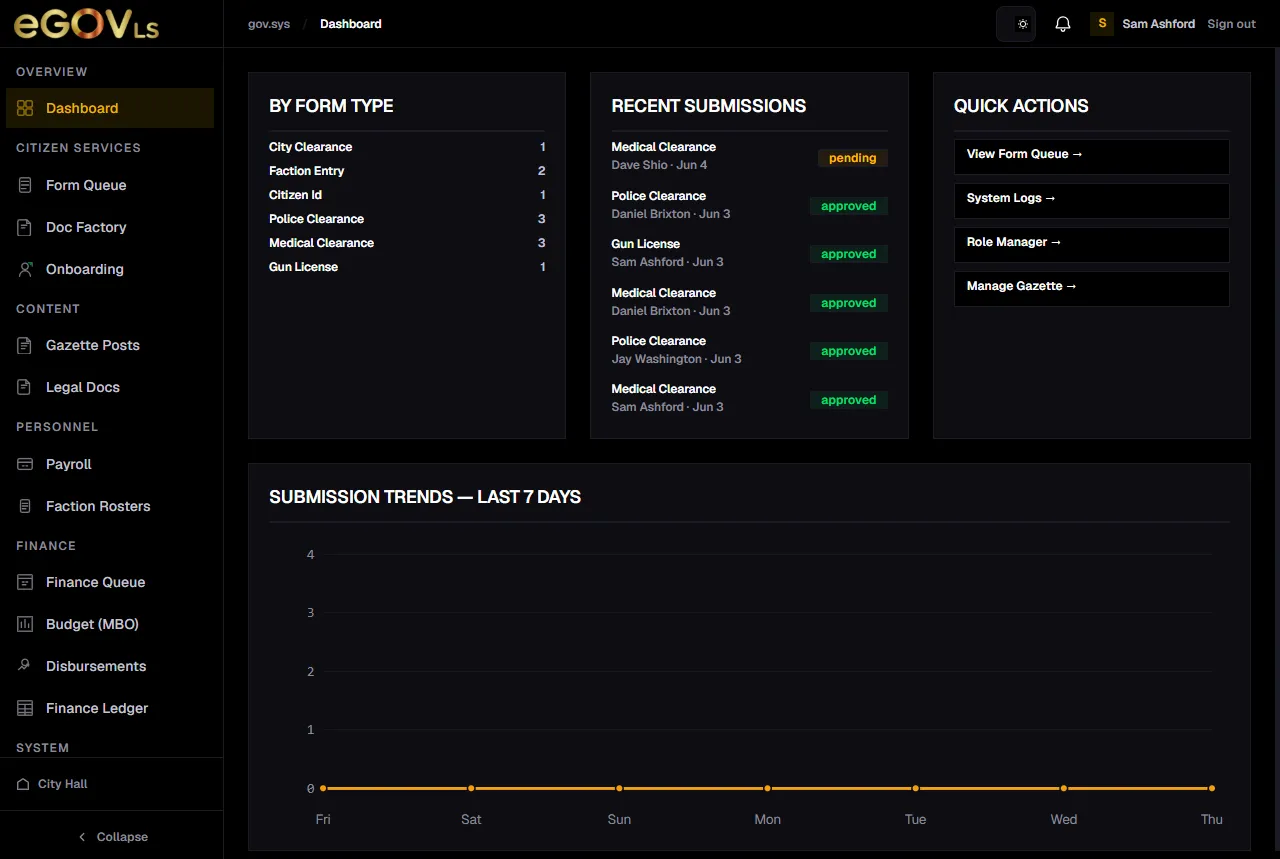
Task: Click the Finance Queue document icon
Action: pyautogui.click(x=25, y=582)
